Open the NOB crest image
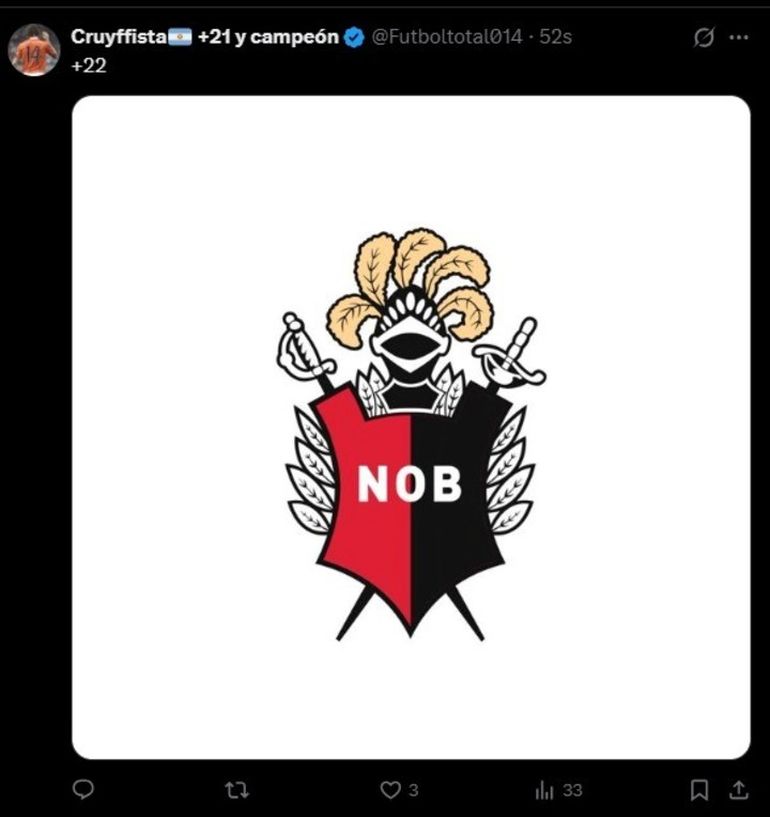770x817 pixels. 411,427
